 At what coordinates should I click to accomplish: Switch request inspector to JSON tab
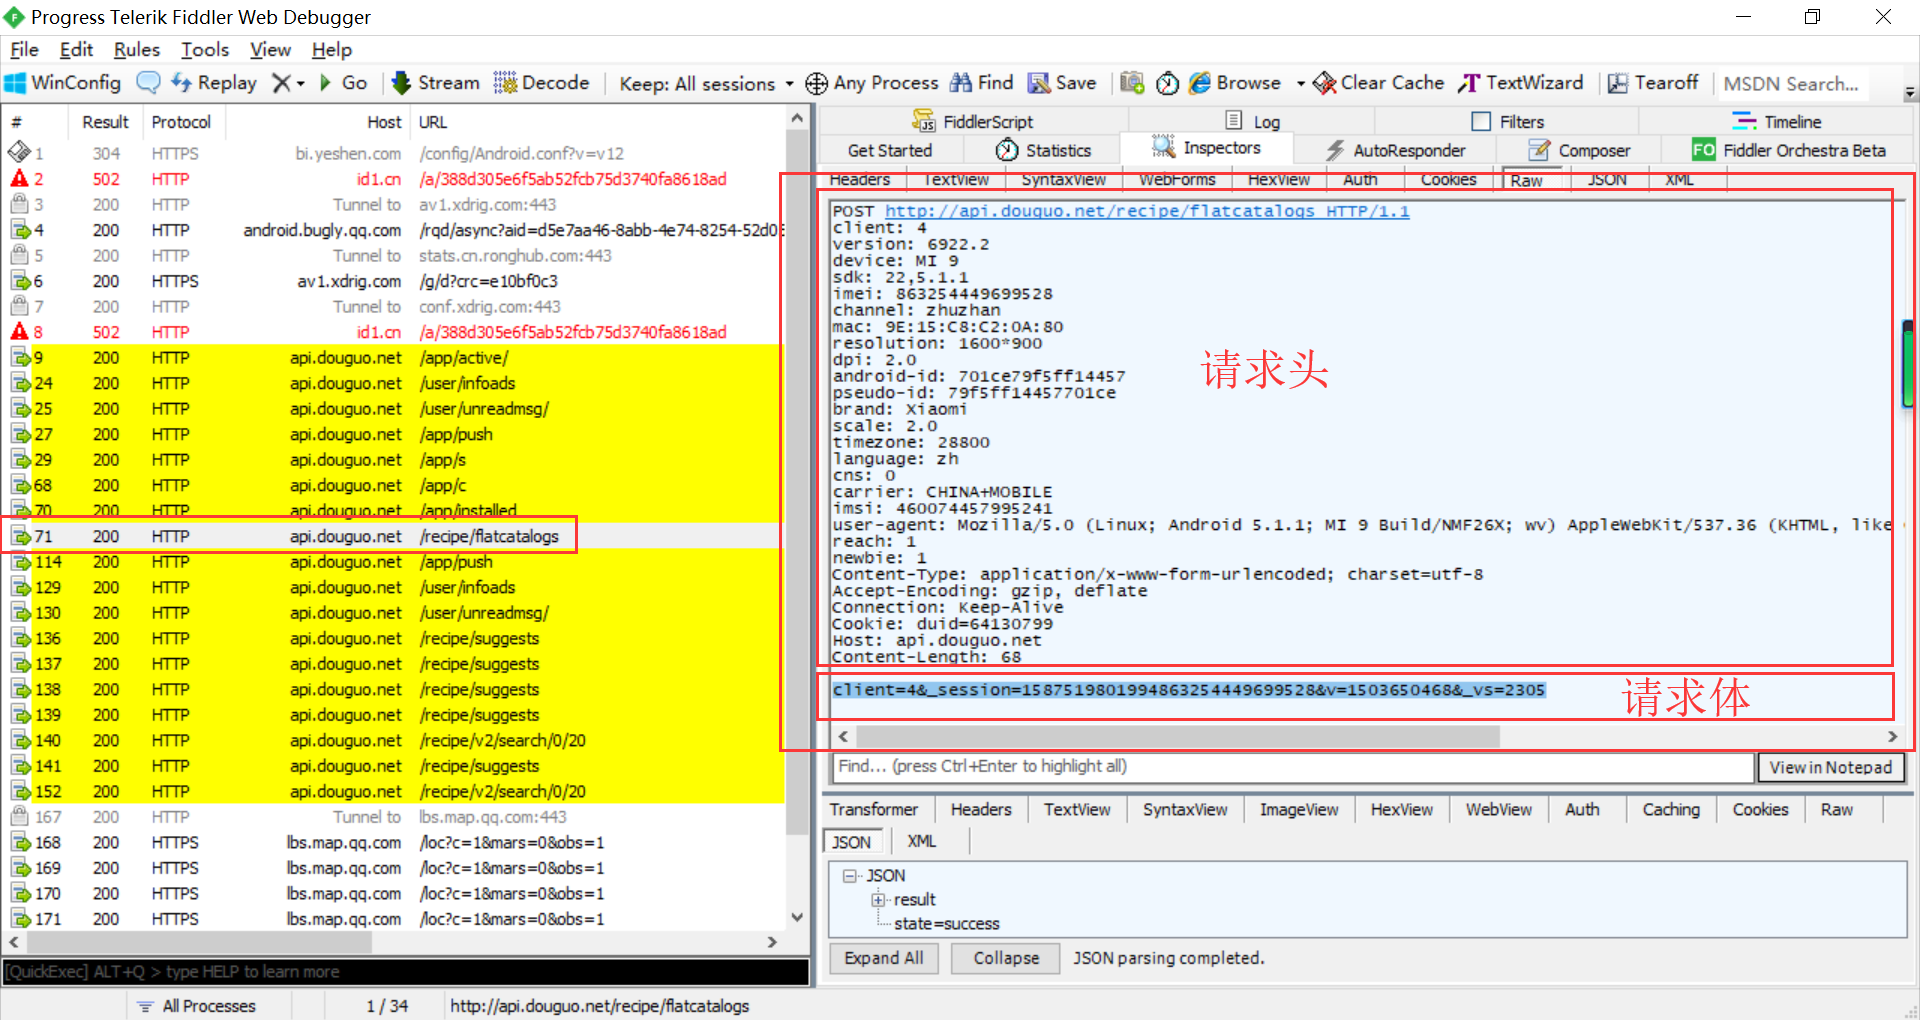coord(1608,180)
